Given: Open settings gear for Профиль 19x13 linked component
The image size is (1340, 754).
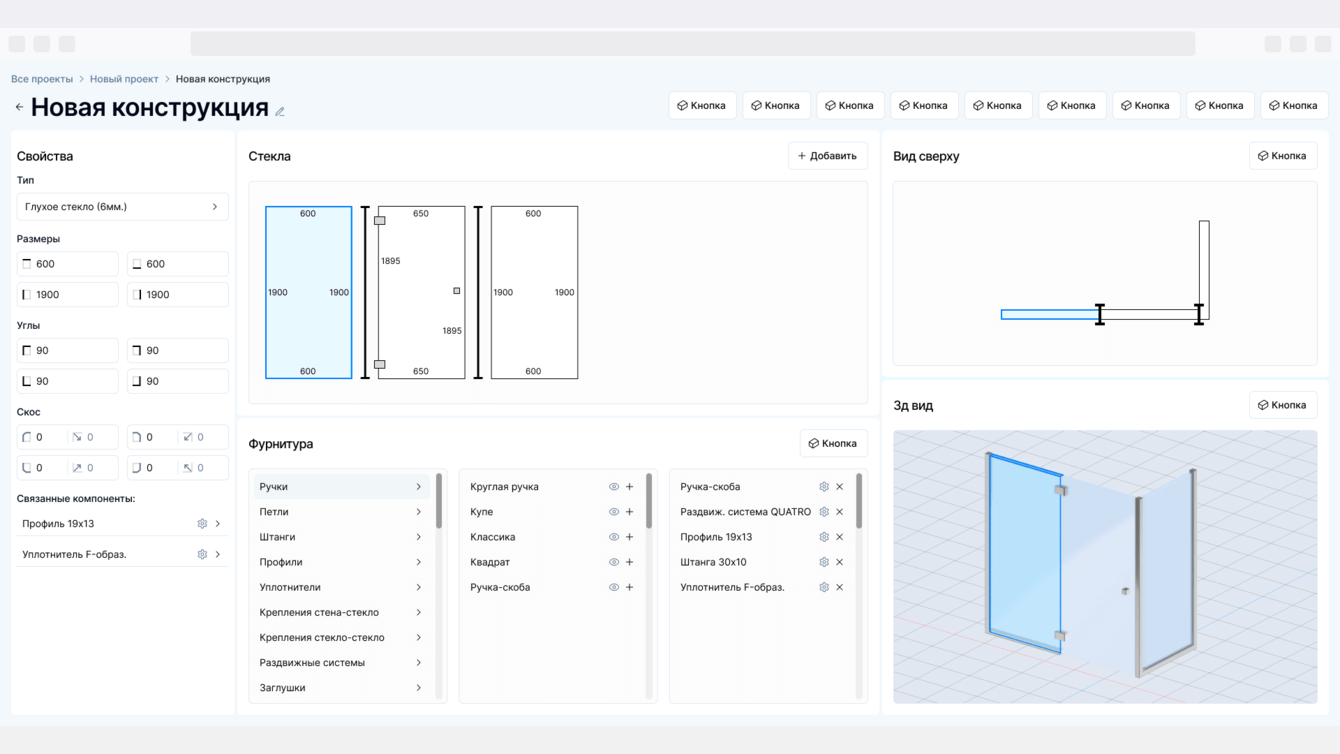Looking at the screenshot, I should [202, 524].
